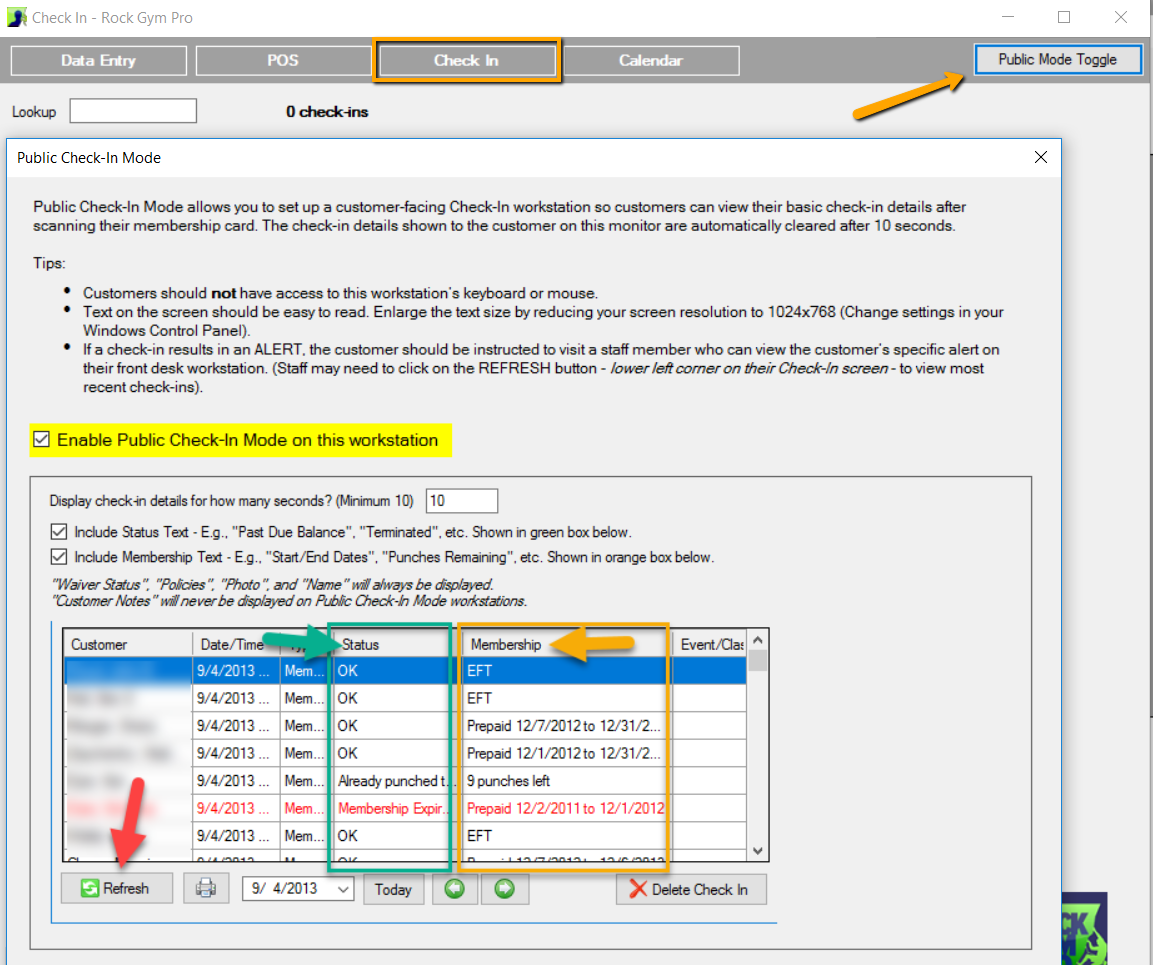Screen dimensions: 1153x965
Task: Click the Status column header
Action: 391,644
